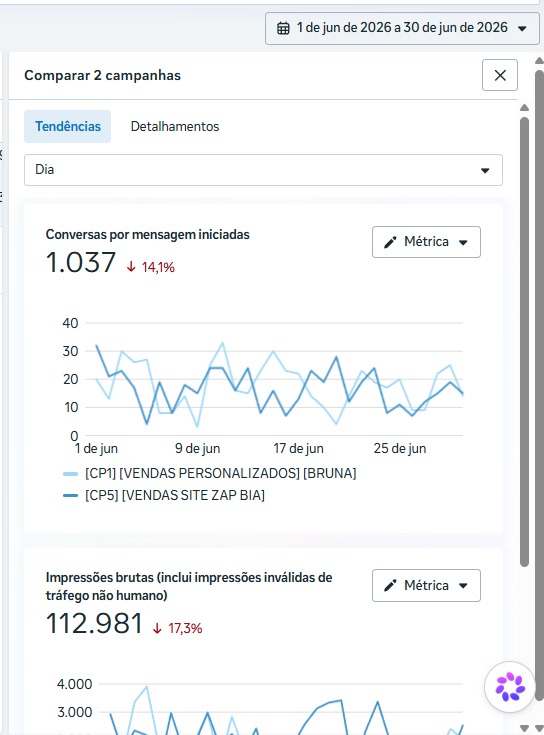The image size is (544, 735).
Task: Click the down arrow icon beside 14,1%
Action: pyautogui.click(x=131, y=267)
